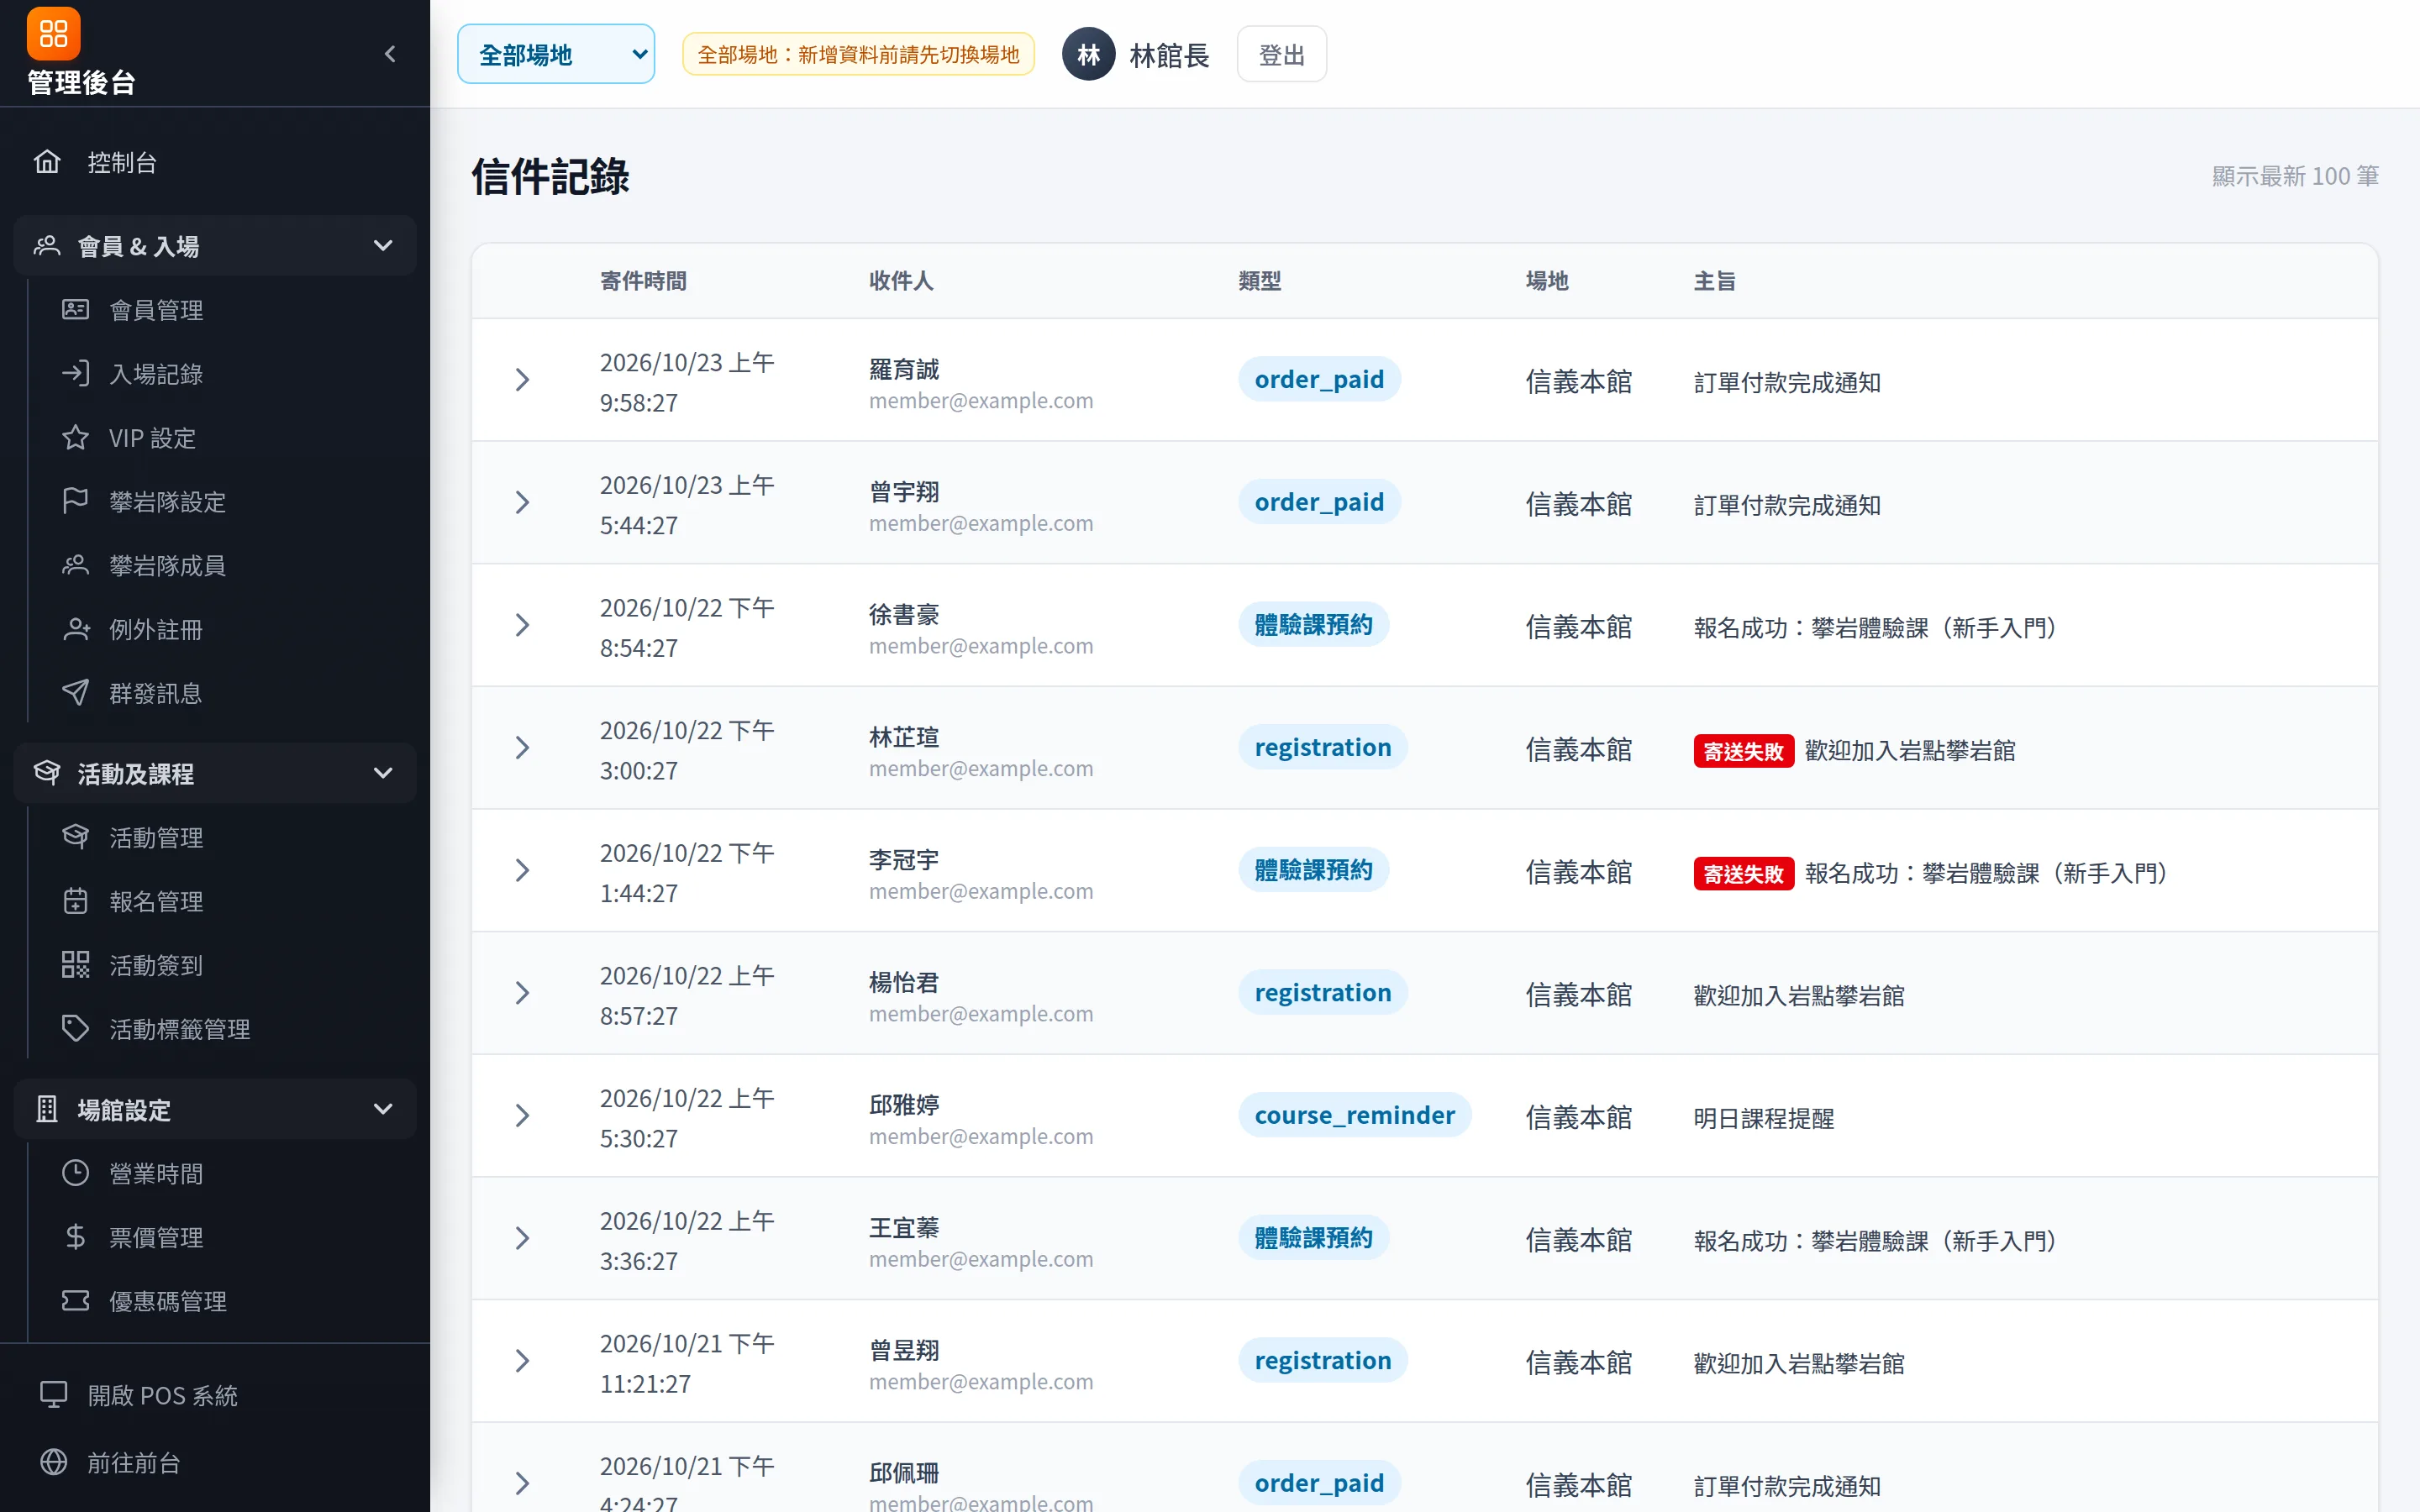Click the 開啟 POS 系統 monitor icon
Screen dimensions: 2420x1512
click(x=53, y=1395)
